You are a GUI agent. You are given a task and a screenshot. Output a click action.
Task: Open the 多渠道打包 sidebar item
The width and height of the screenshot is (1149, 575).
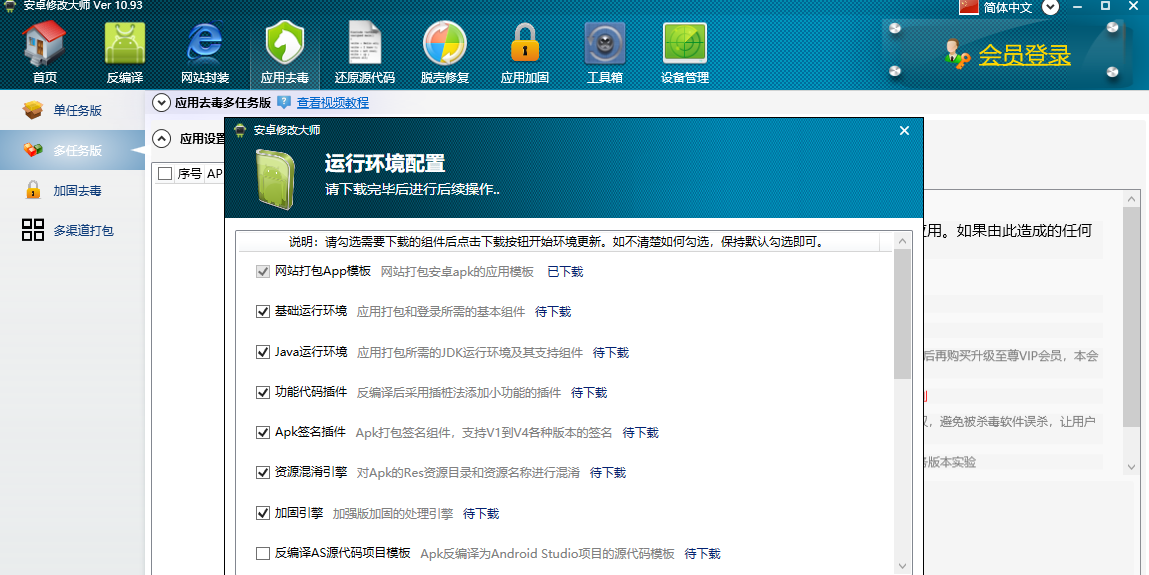[82, 230]
